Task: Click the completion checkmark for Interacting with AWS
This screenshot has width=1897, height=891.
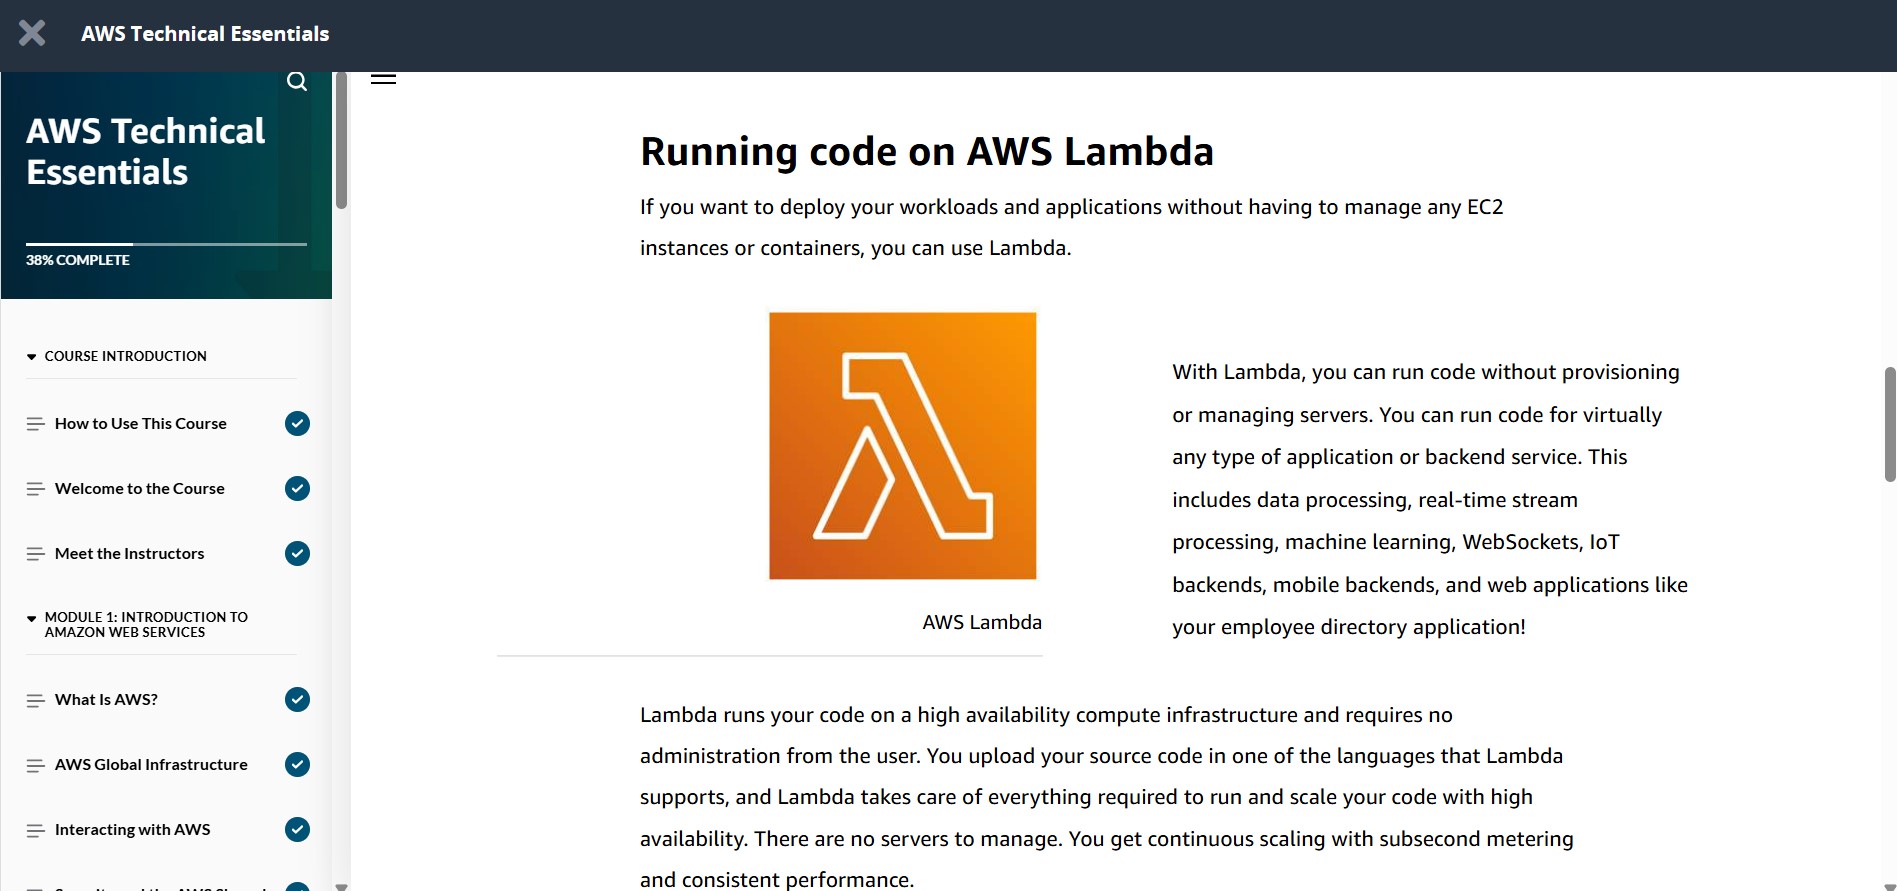Action: (297, 830)
